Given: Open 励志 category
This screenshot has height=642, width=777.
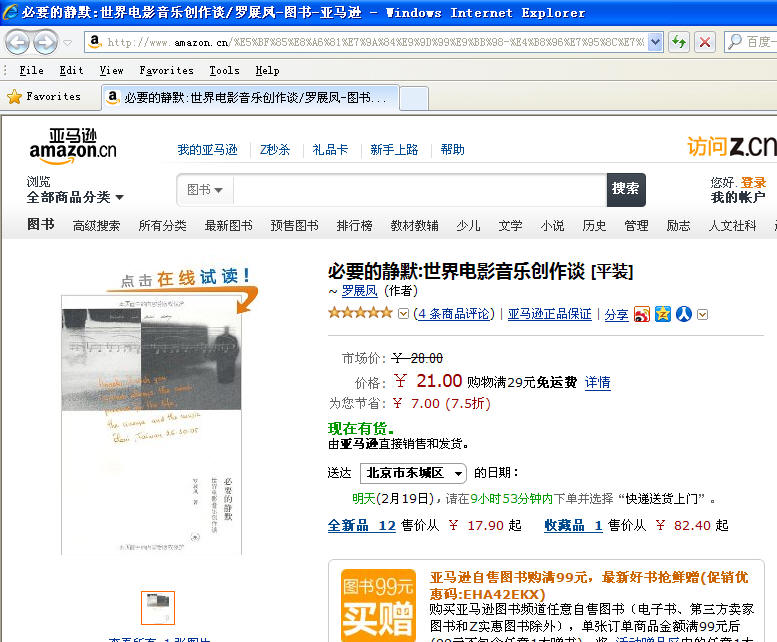Looking at the screenshot, I should pyautogui.click(x=678, y=226).
